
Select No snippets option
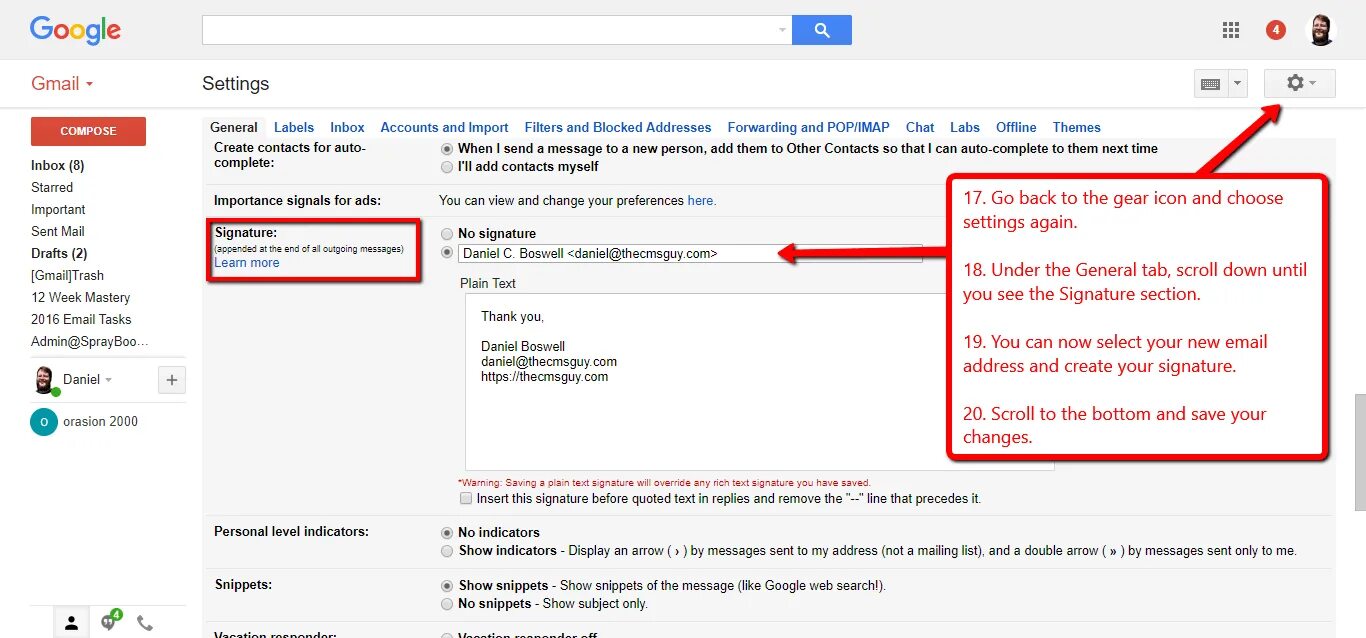(447, 604)
